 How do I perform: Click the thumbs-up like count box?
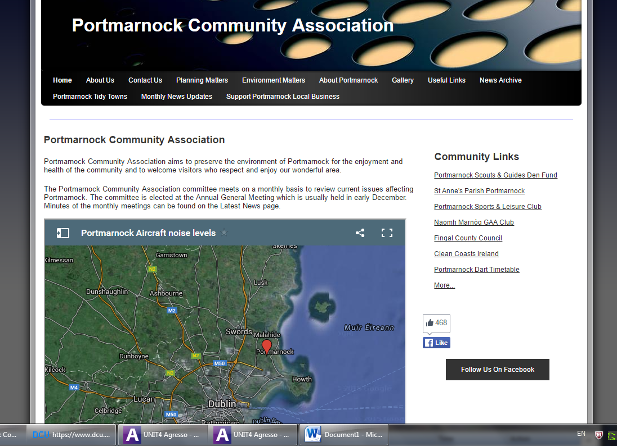436,323
